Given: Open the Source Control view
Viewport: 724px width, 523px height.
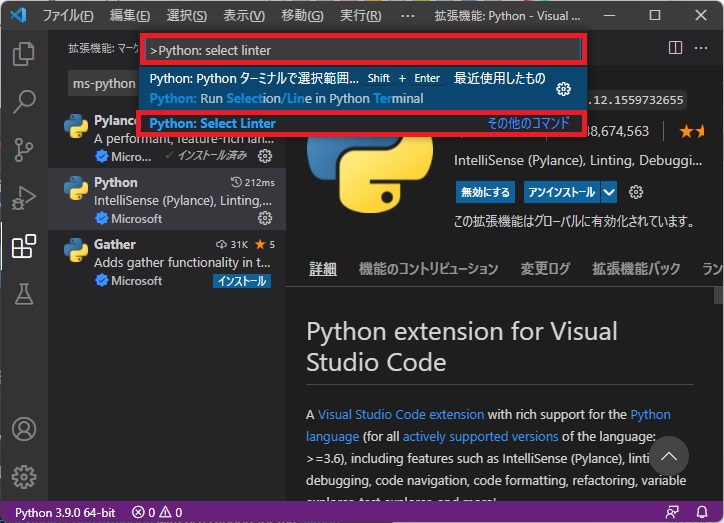Looking at the screenshot, I should [x=23, y=150].
